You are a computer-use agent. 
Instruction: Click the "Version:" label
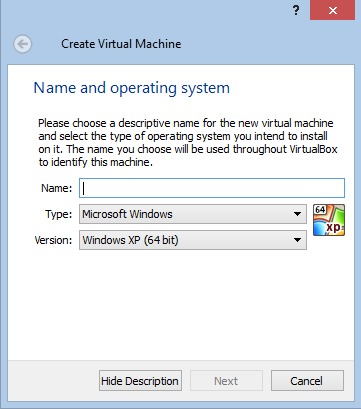pyautogui.click(x=53, y=240)
